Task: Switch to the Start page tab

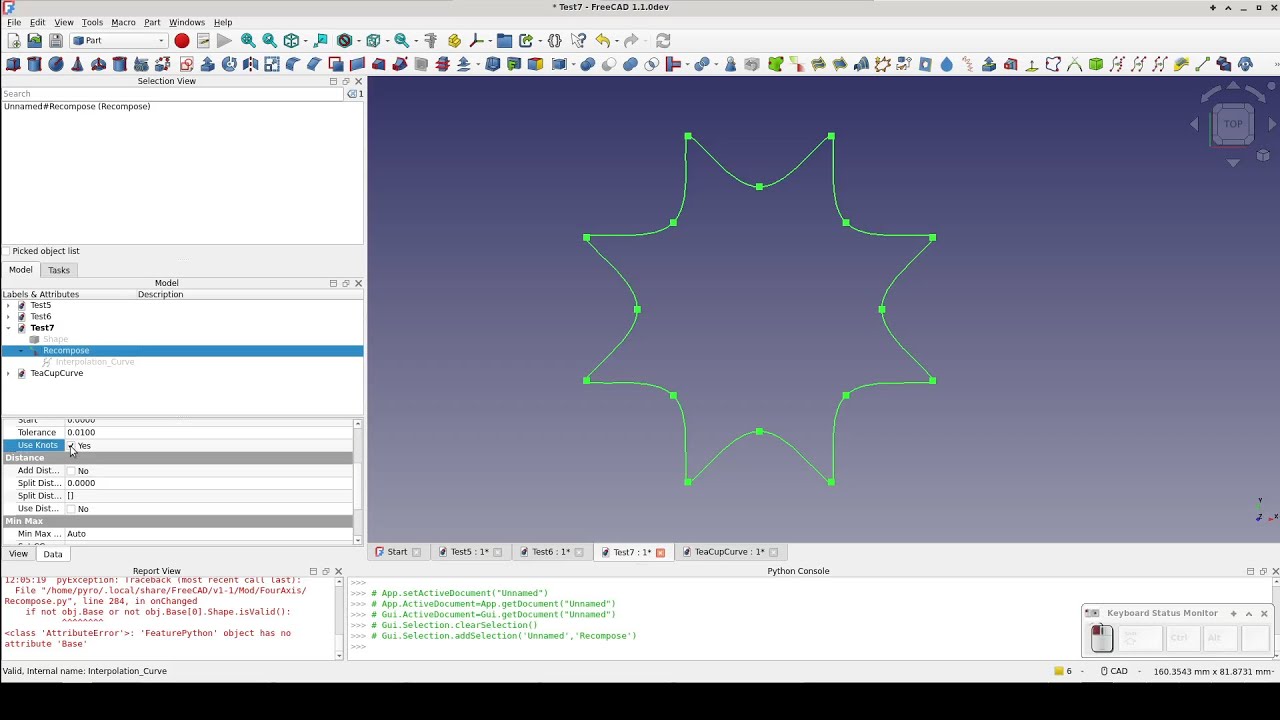Action: point(397,552)
